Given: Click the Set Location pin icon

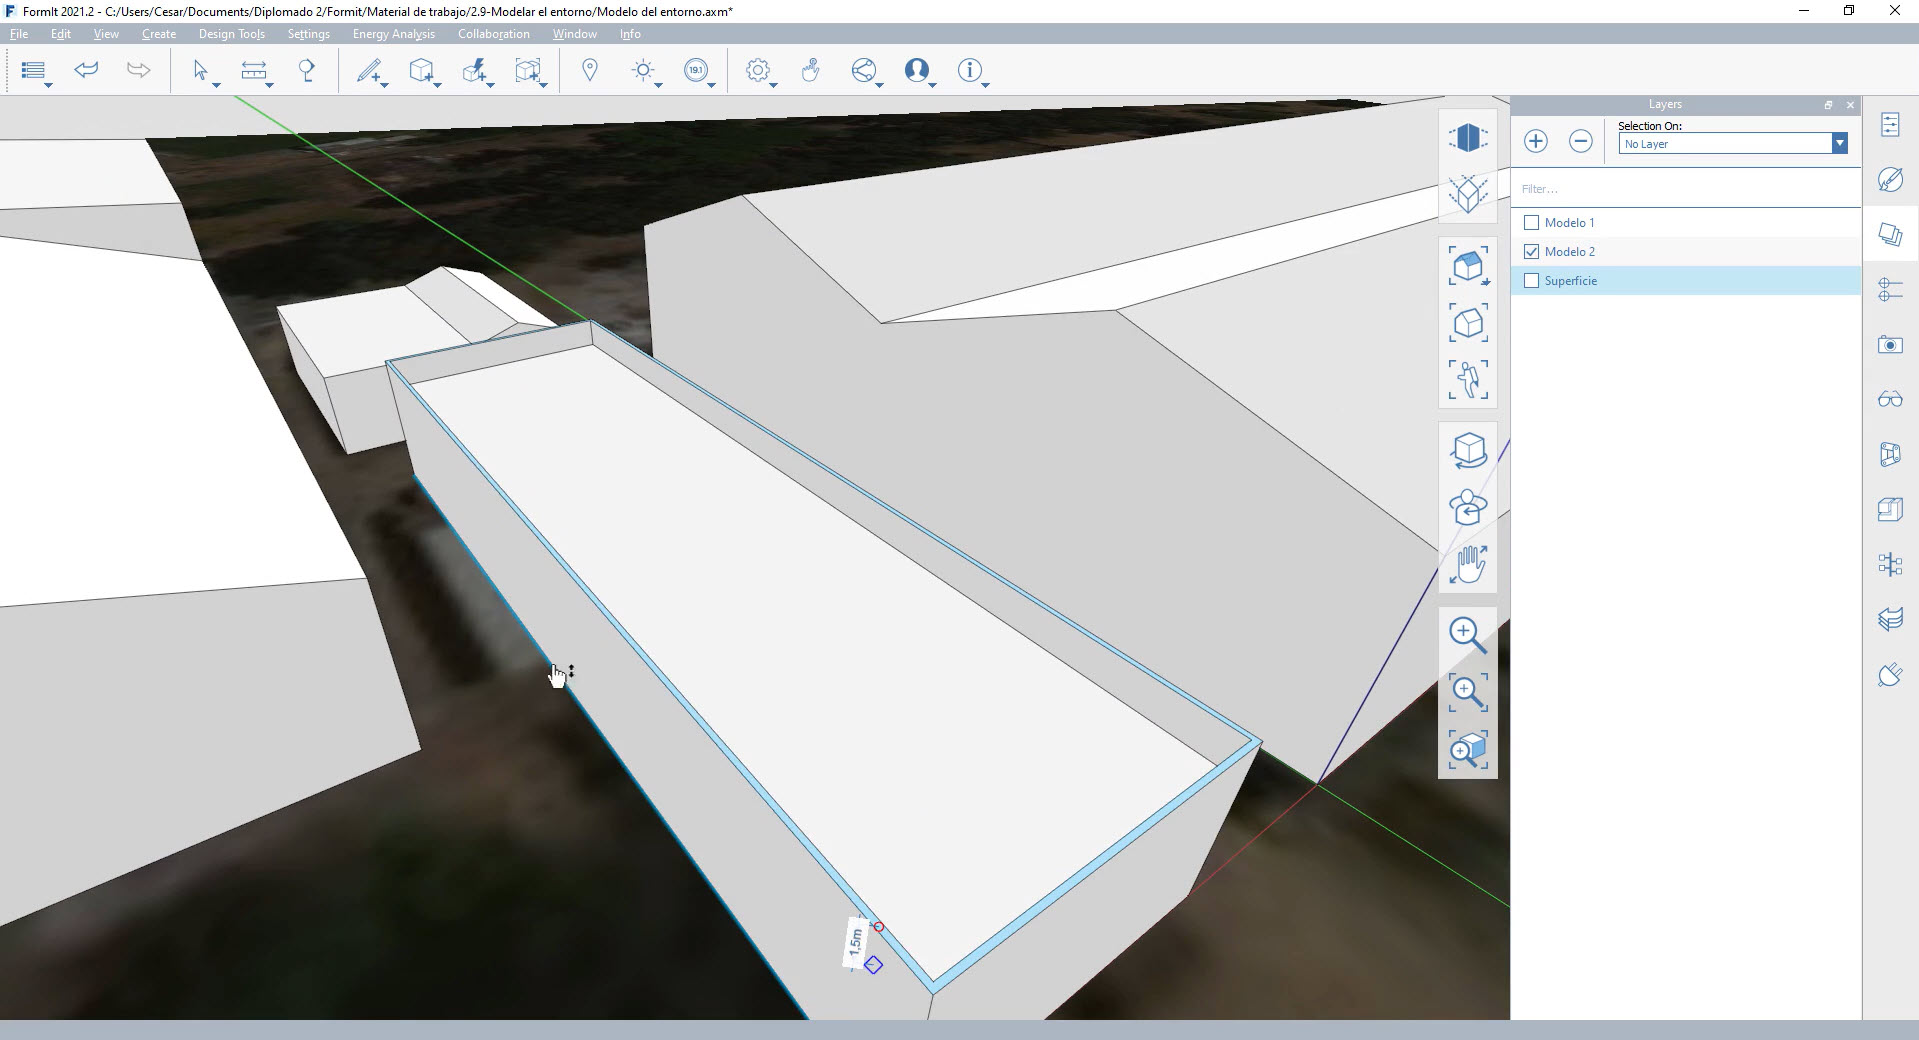Looking at the screenshot, I should (x=590, y=70).
